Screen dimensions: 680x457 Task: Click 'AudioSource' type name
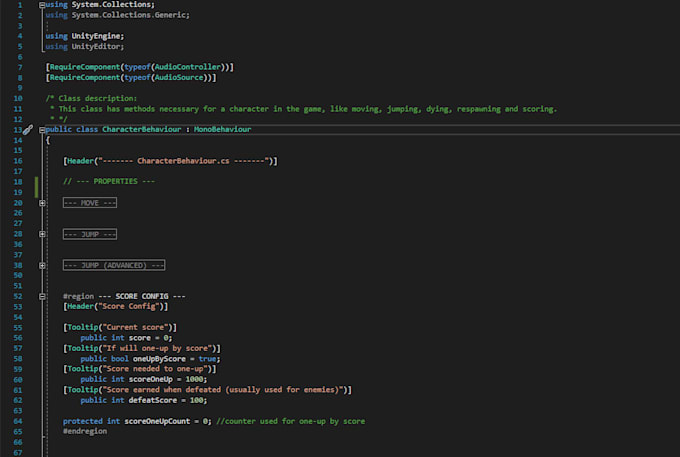(x=179, y=77)
